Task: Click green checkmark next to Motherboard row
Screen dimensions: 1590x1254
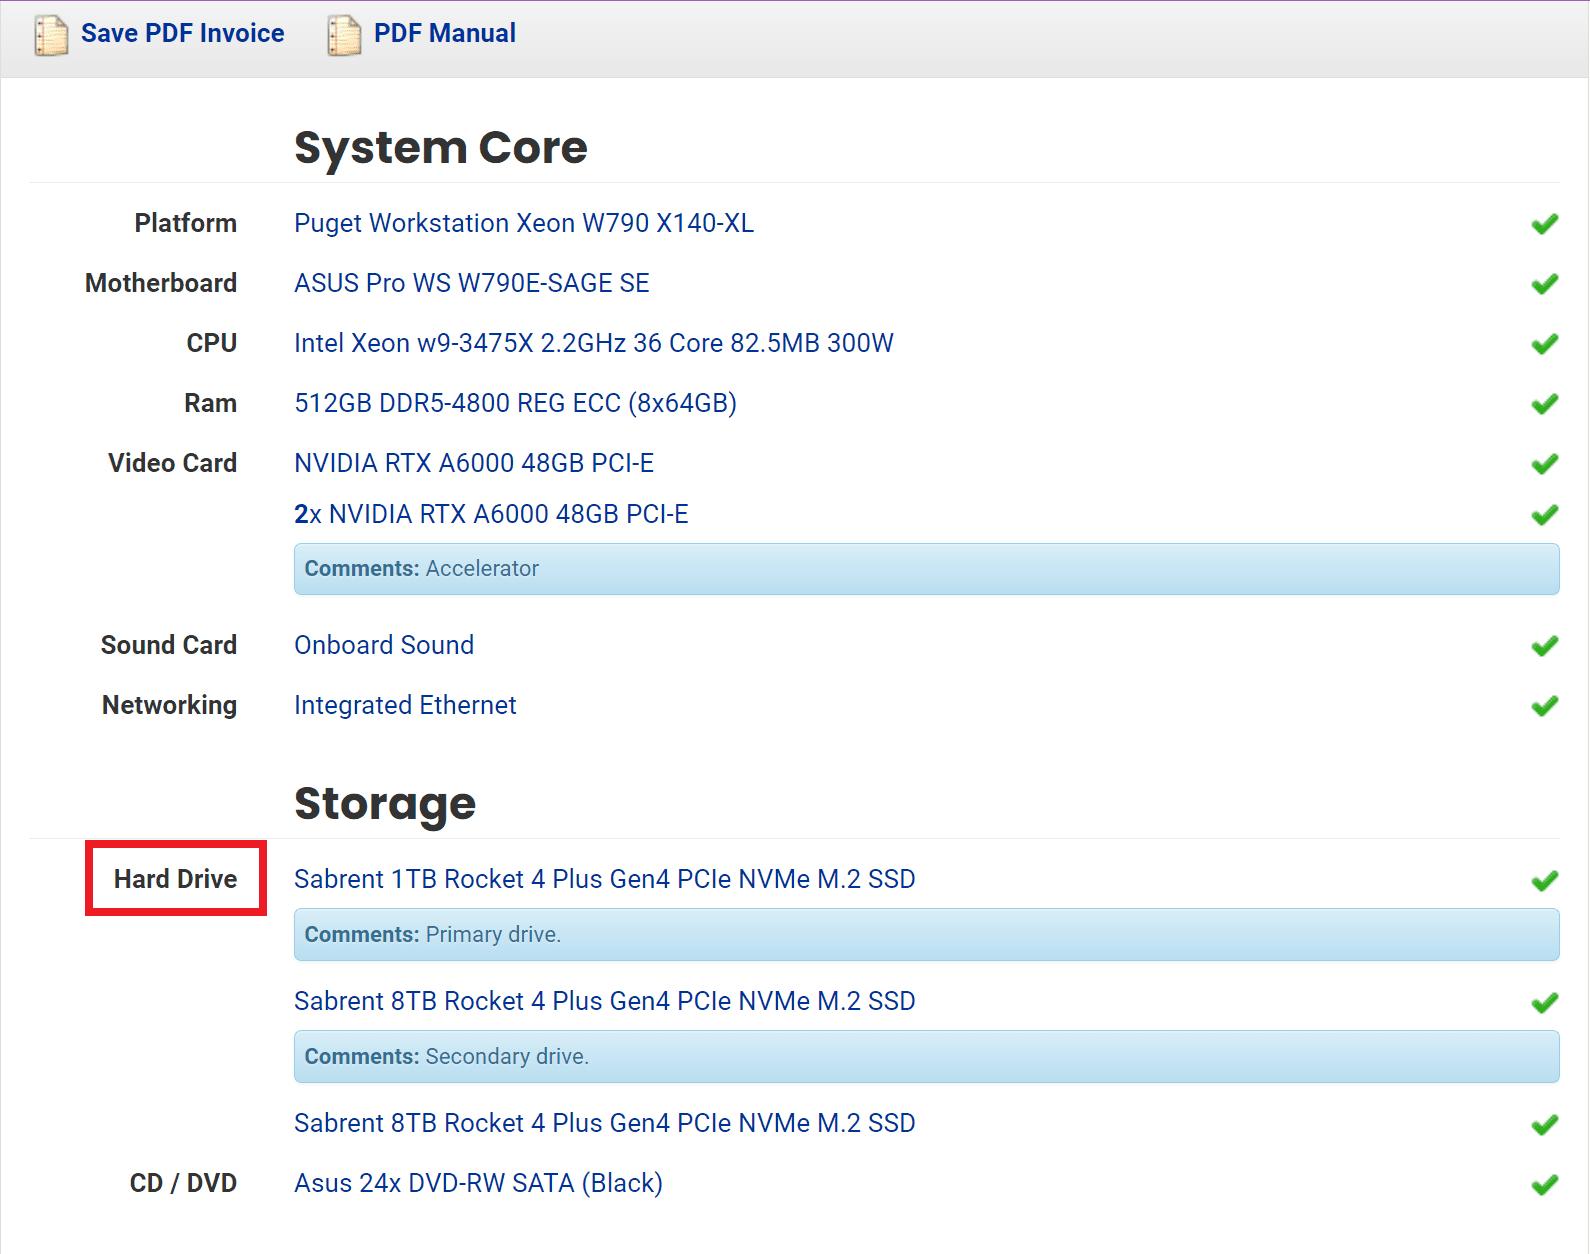Action: [x=1544, y=284]
